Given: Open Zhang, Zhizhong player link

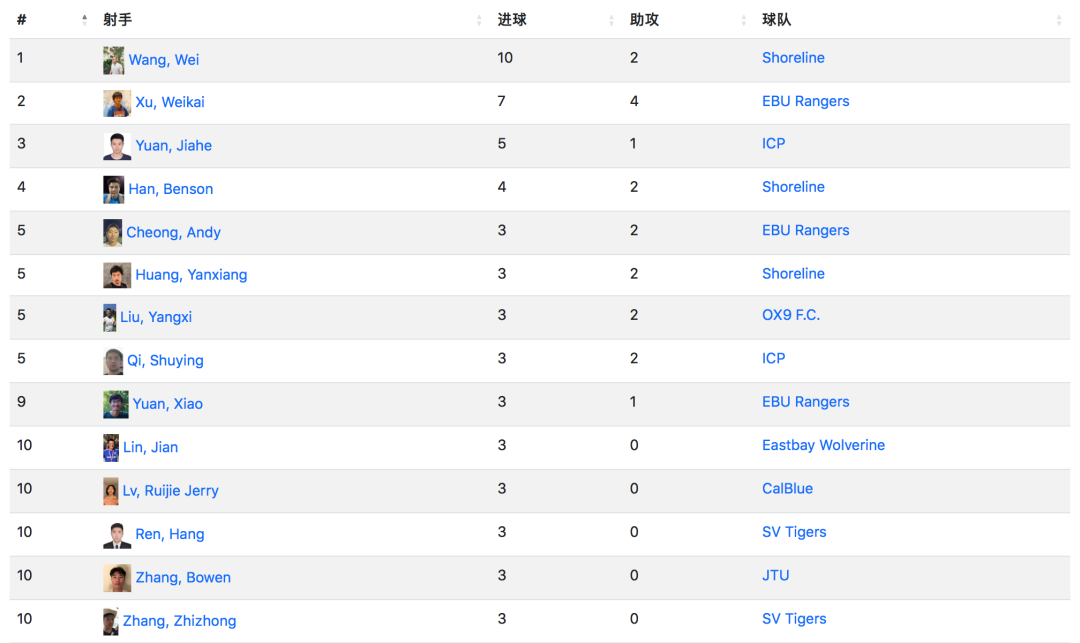Looking at the screenshot, I should tap(179, 621).
